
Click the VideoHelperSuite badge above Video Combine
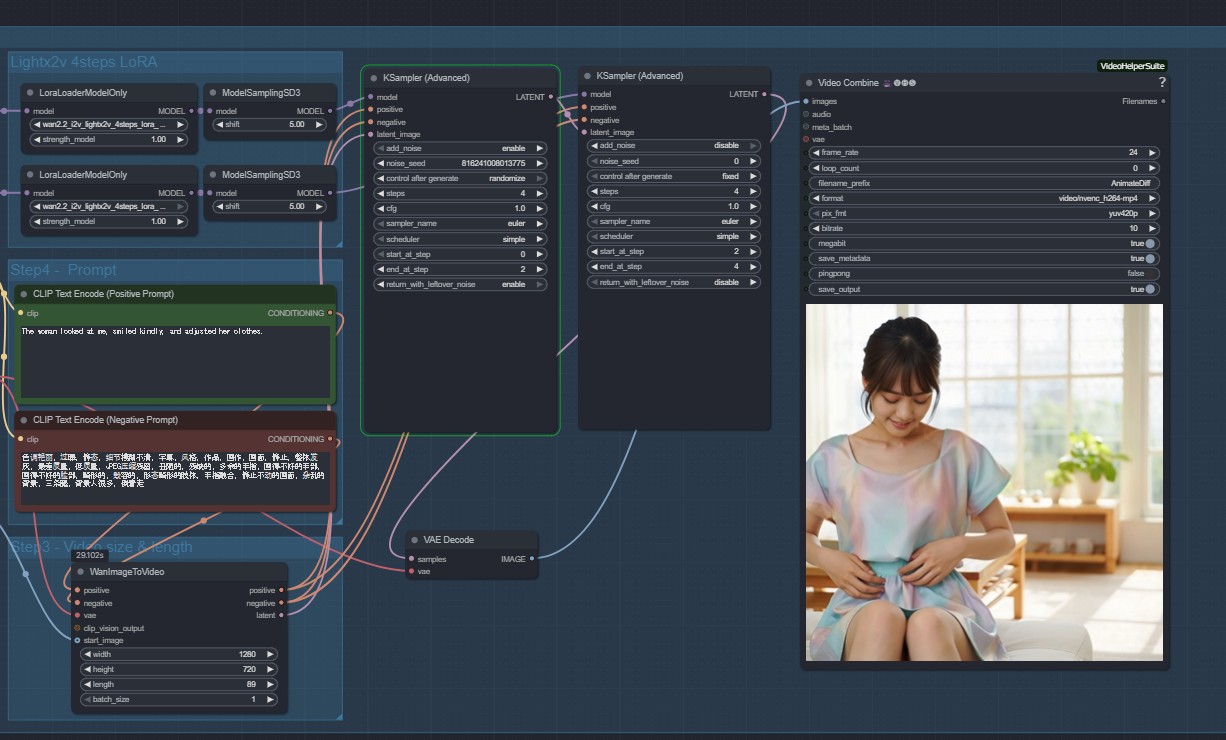point(1131,66)
